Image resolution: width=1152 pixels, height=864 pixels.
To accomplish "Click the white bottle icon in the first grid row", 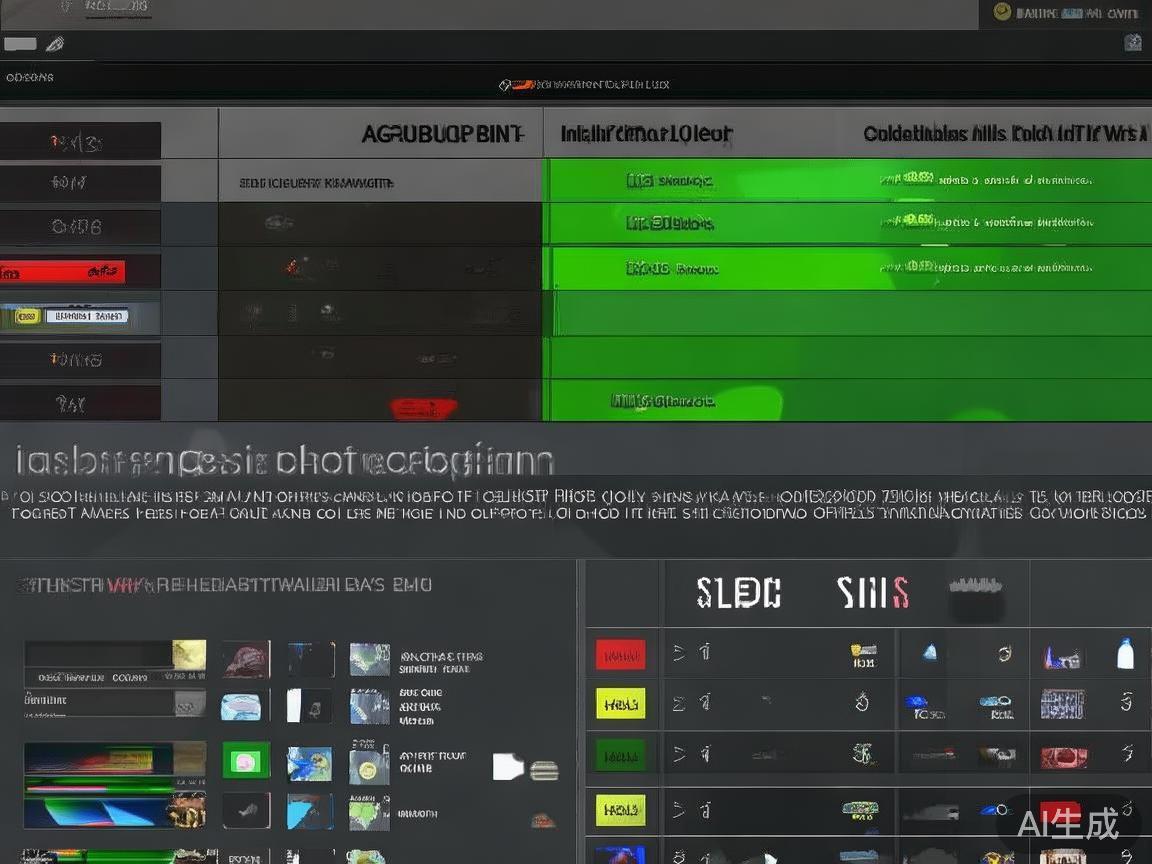I will (1126, 654).
